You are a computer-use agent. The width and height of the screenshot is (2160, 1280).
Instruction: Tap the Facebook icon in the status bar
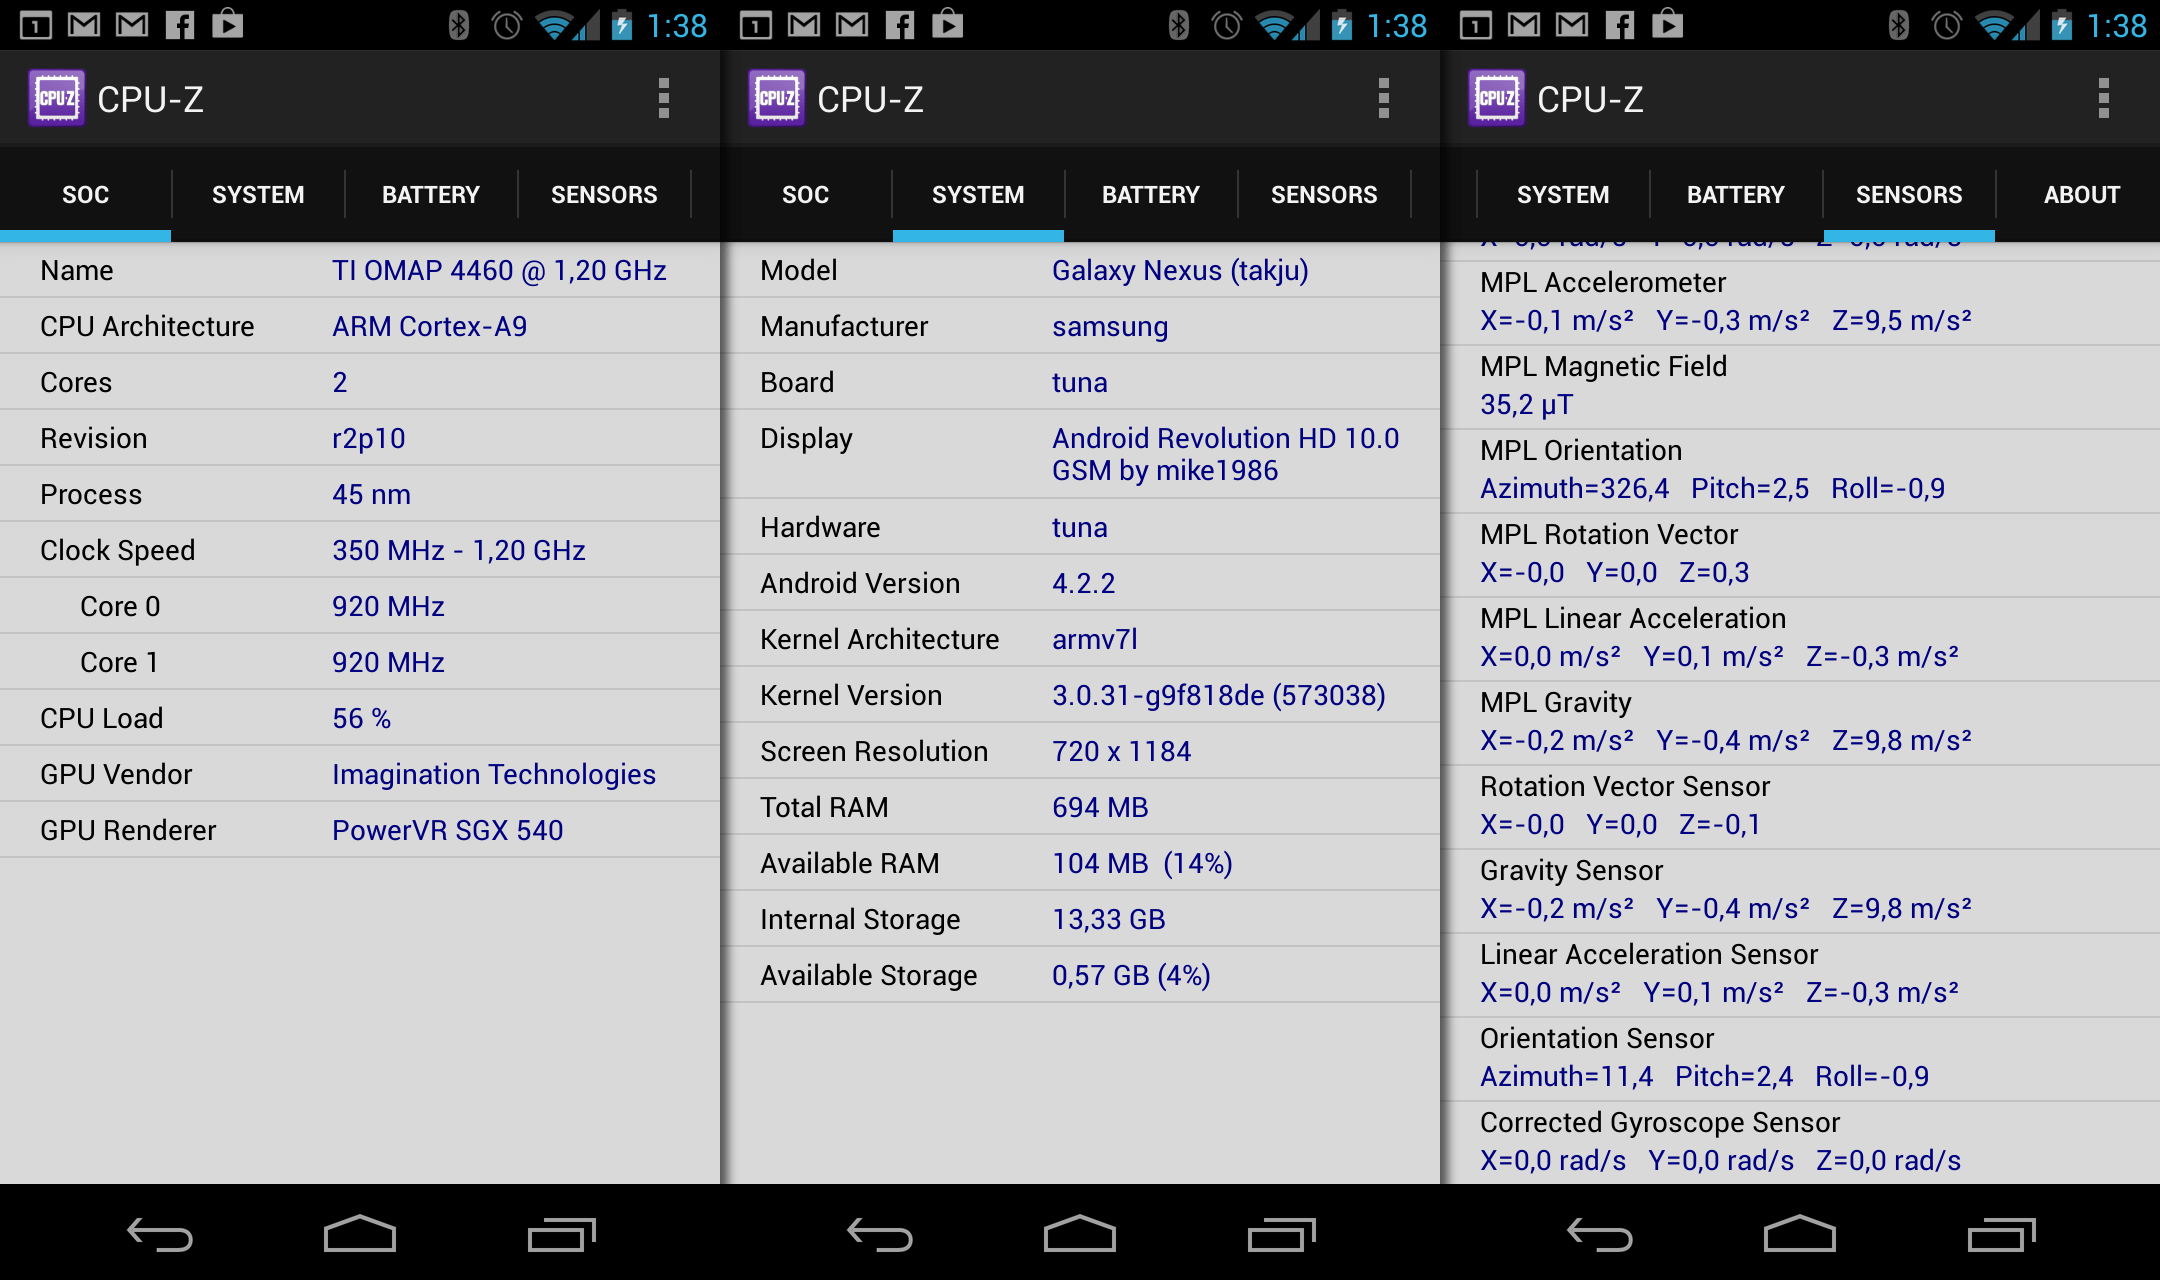pos(182,23)
